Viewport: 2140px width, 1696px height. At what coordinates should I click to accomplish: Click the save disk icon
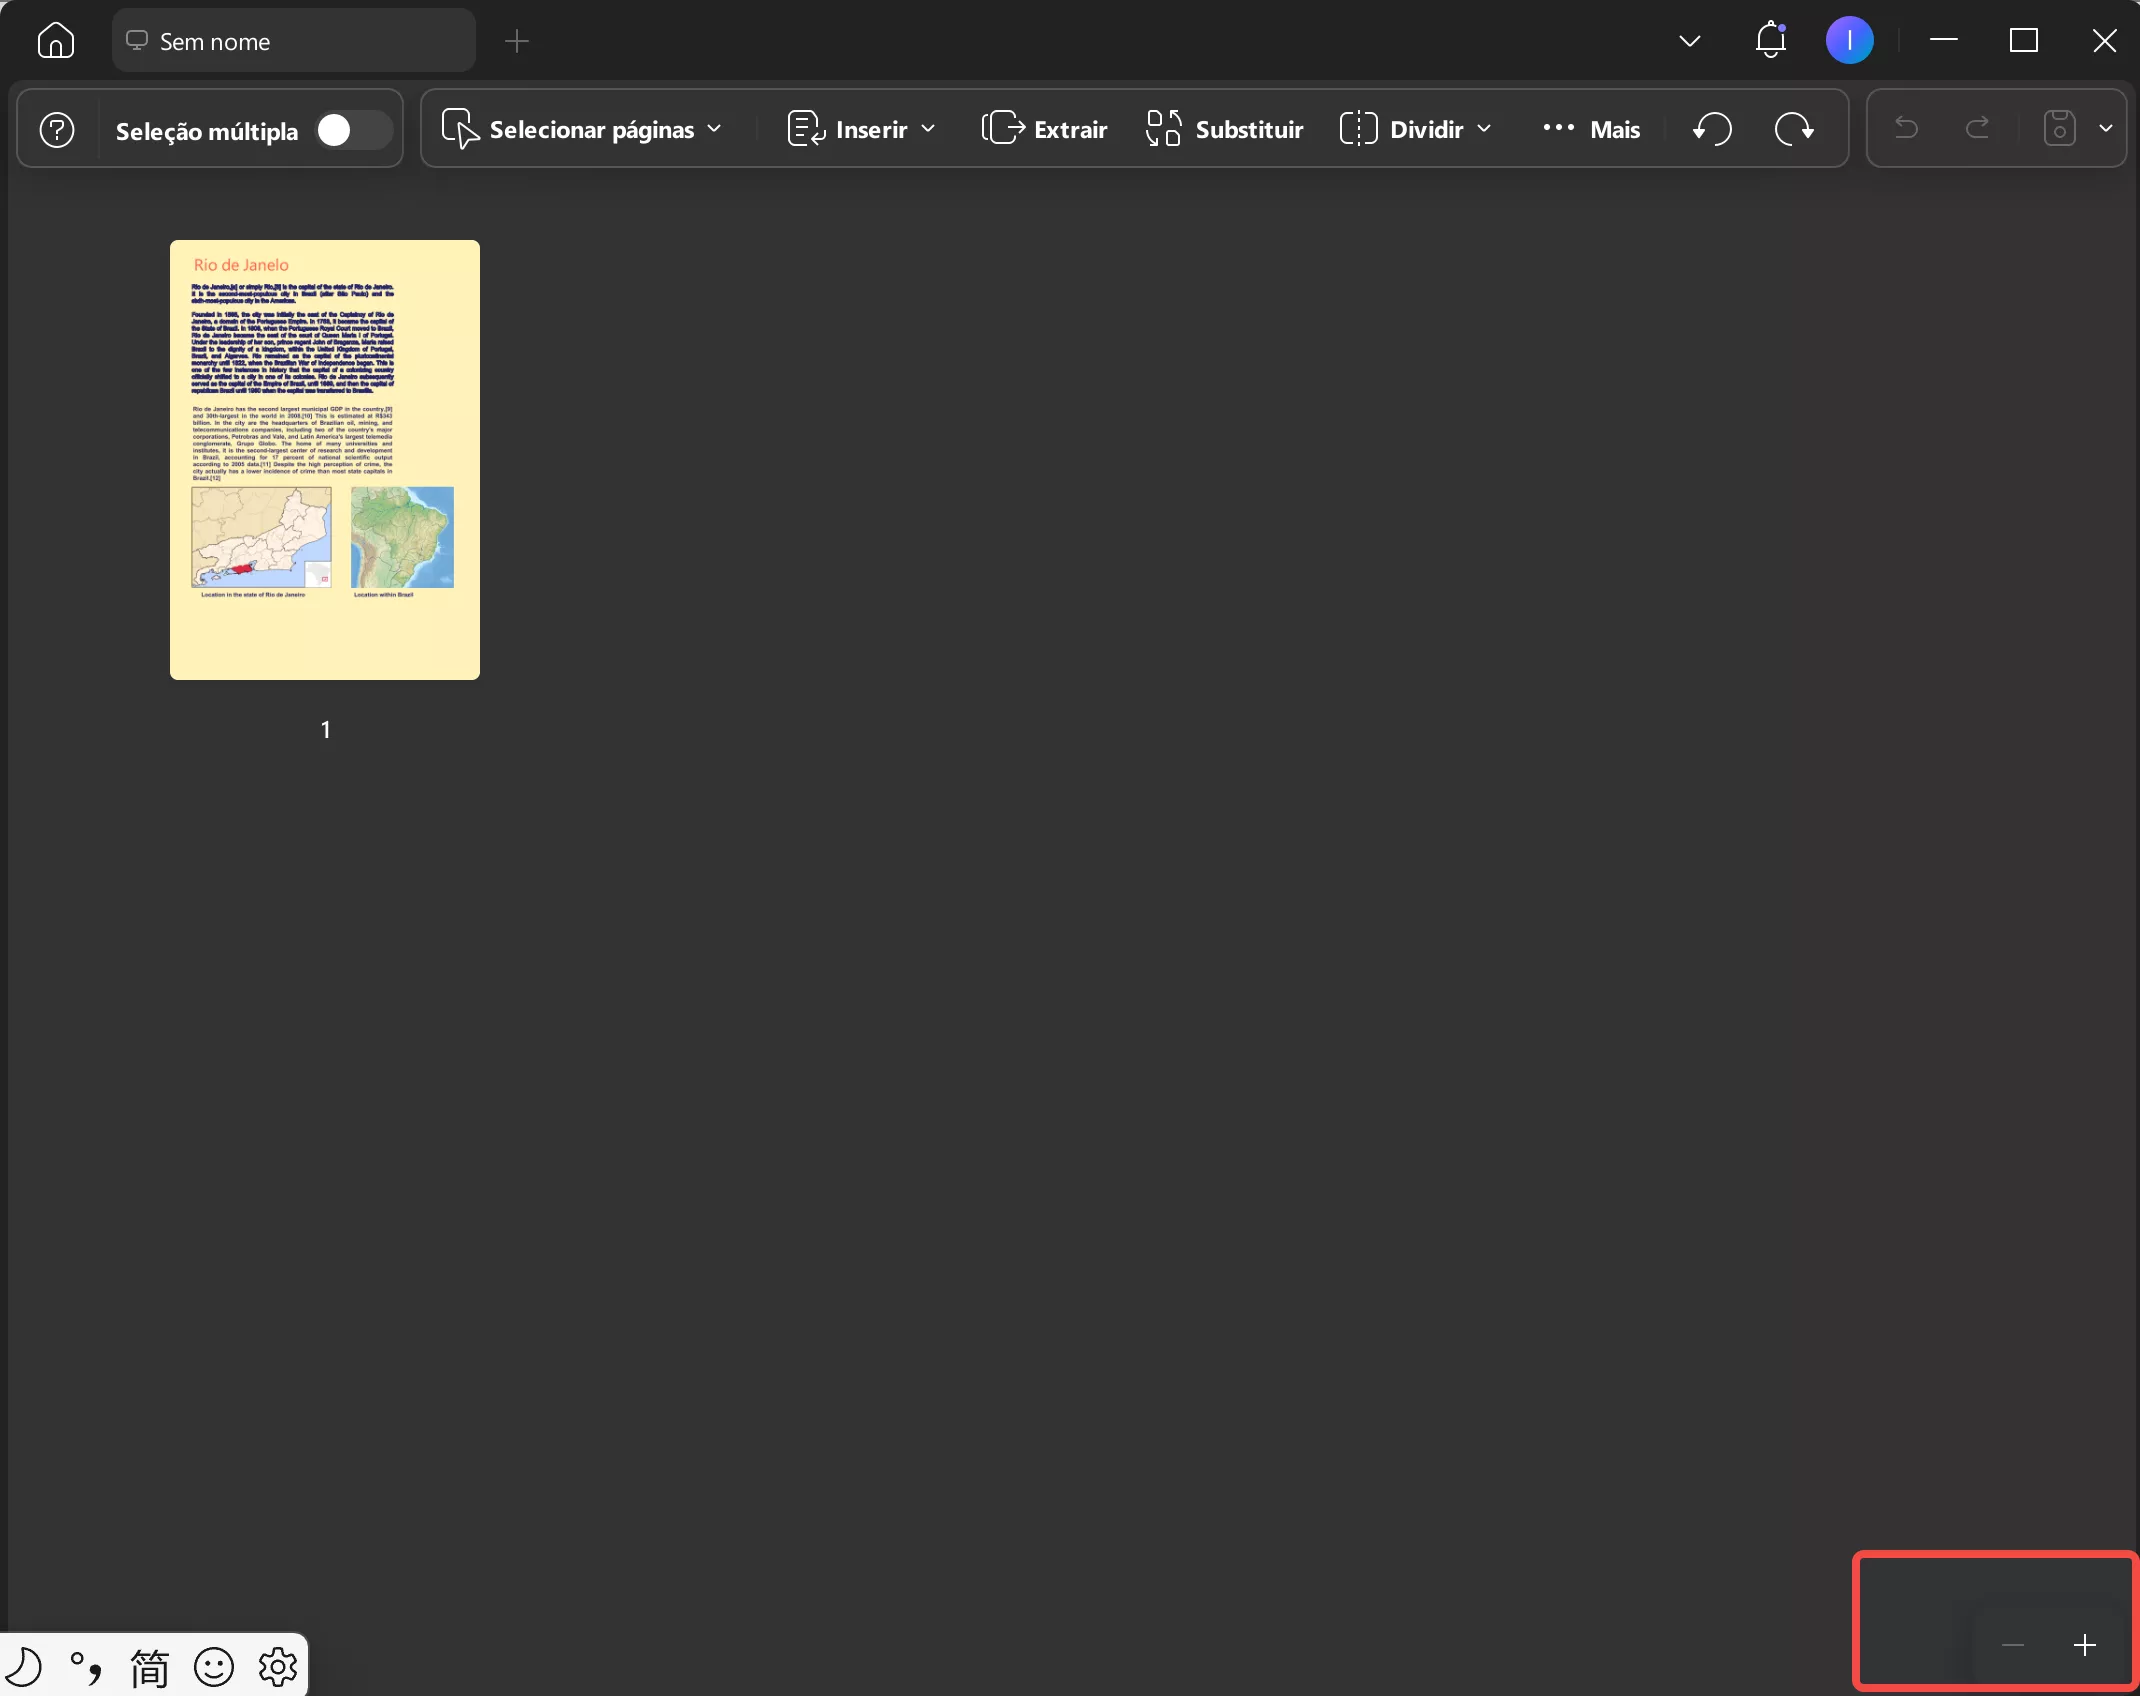tap(2059, 129)
